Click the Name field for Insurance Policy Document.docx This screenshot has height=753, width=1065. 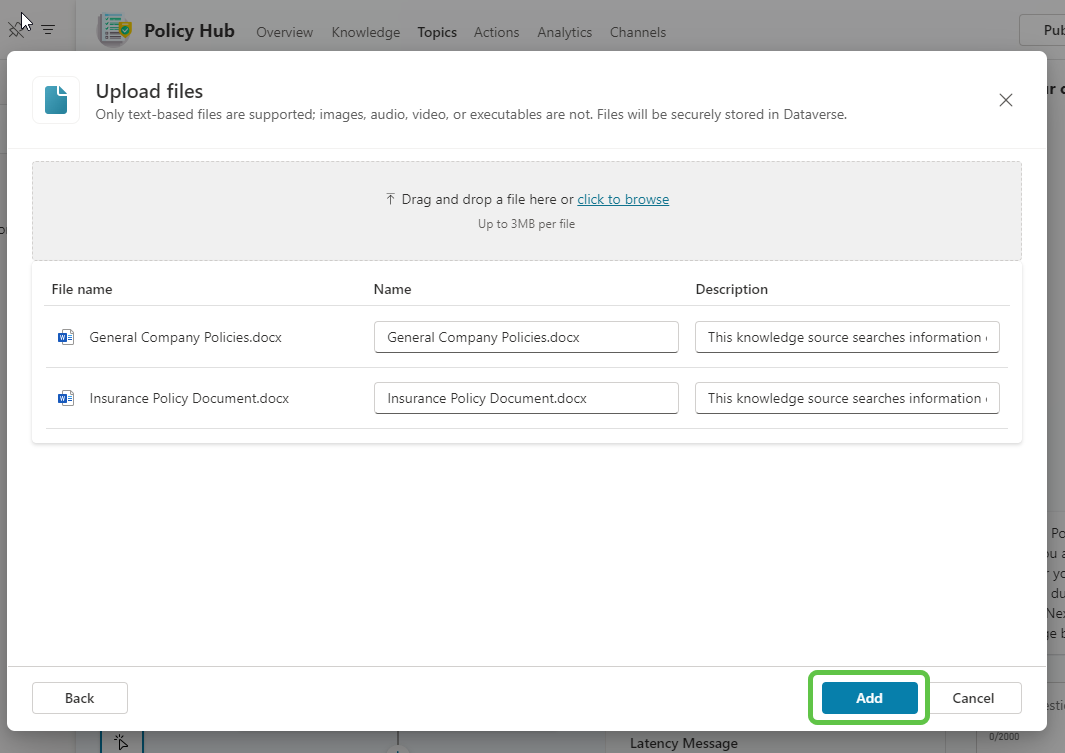[525, 398]
